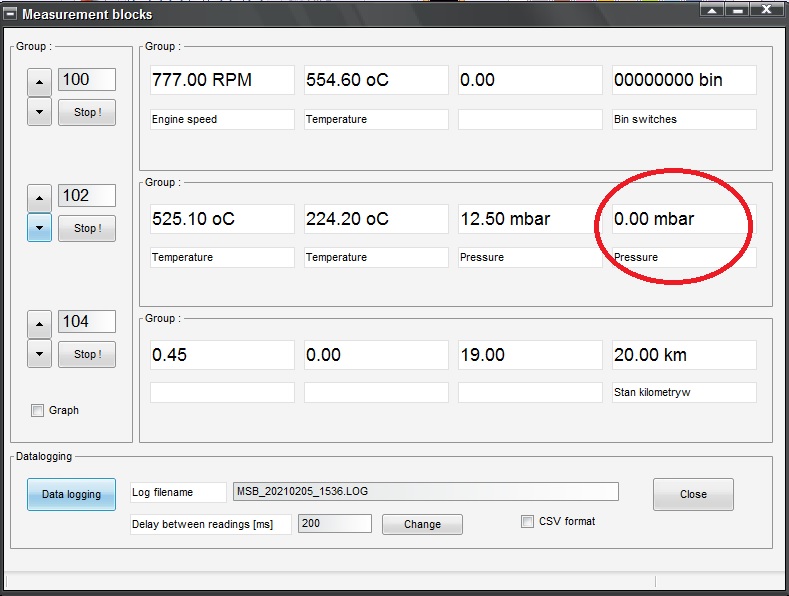Click the group number field showing 104

[x=87, y=321]
